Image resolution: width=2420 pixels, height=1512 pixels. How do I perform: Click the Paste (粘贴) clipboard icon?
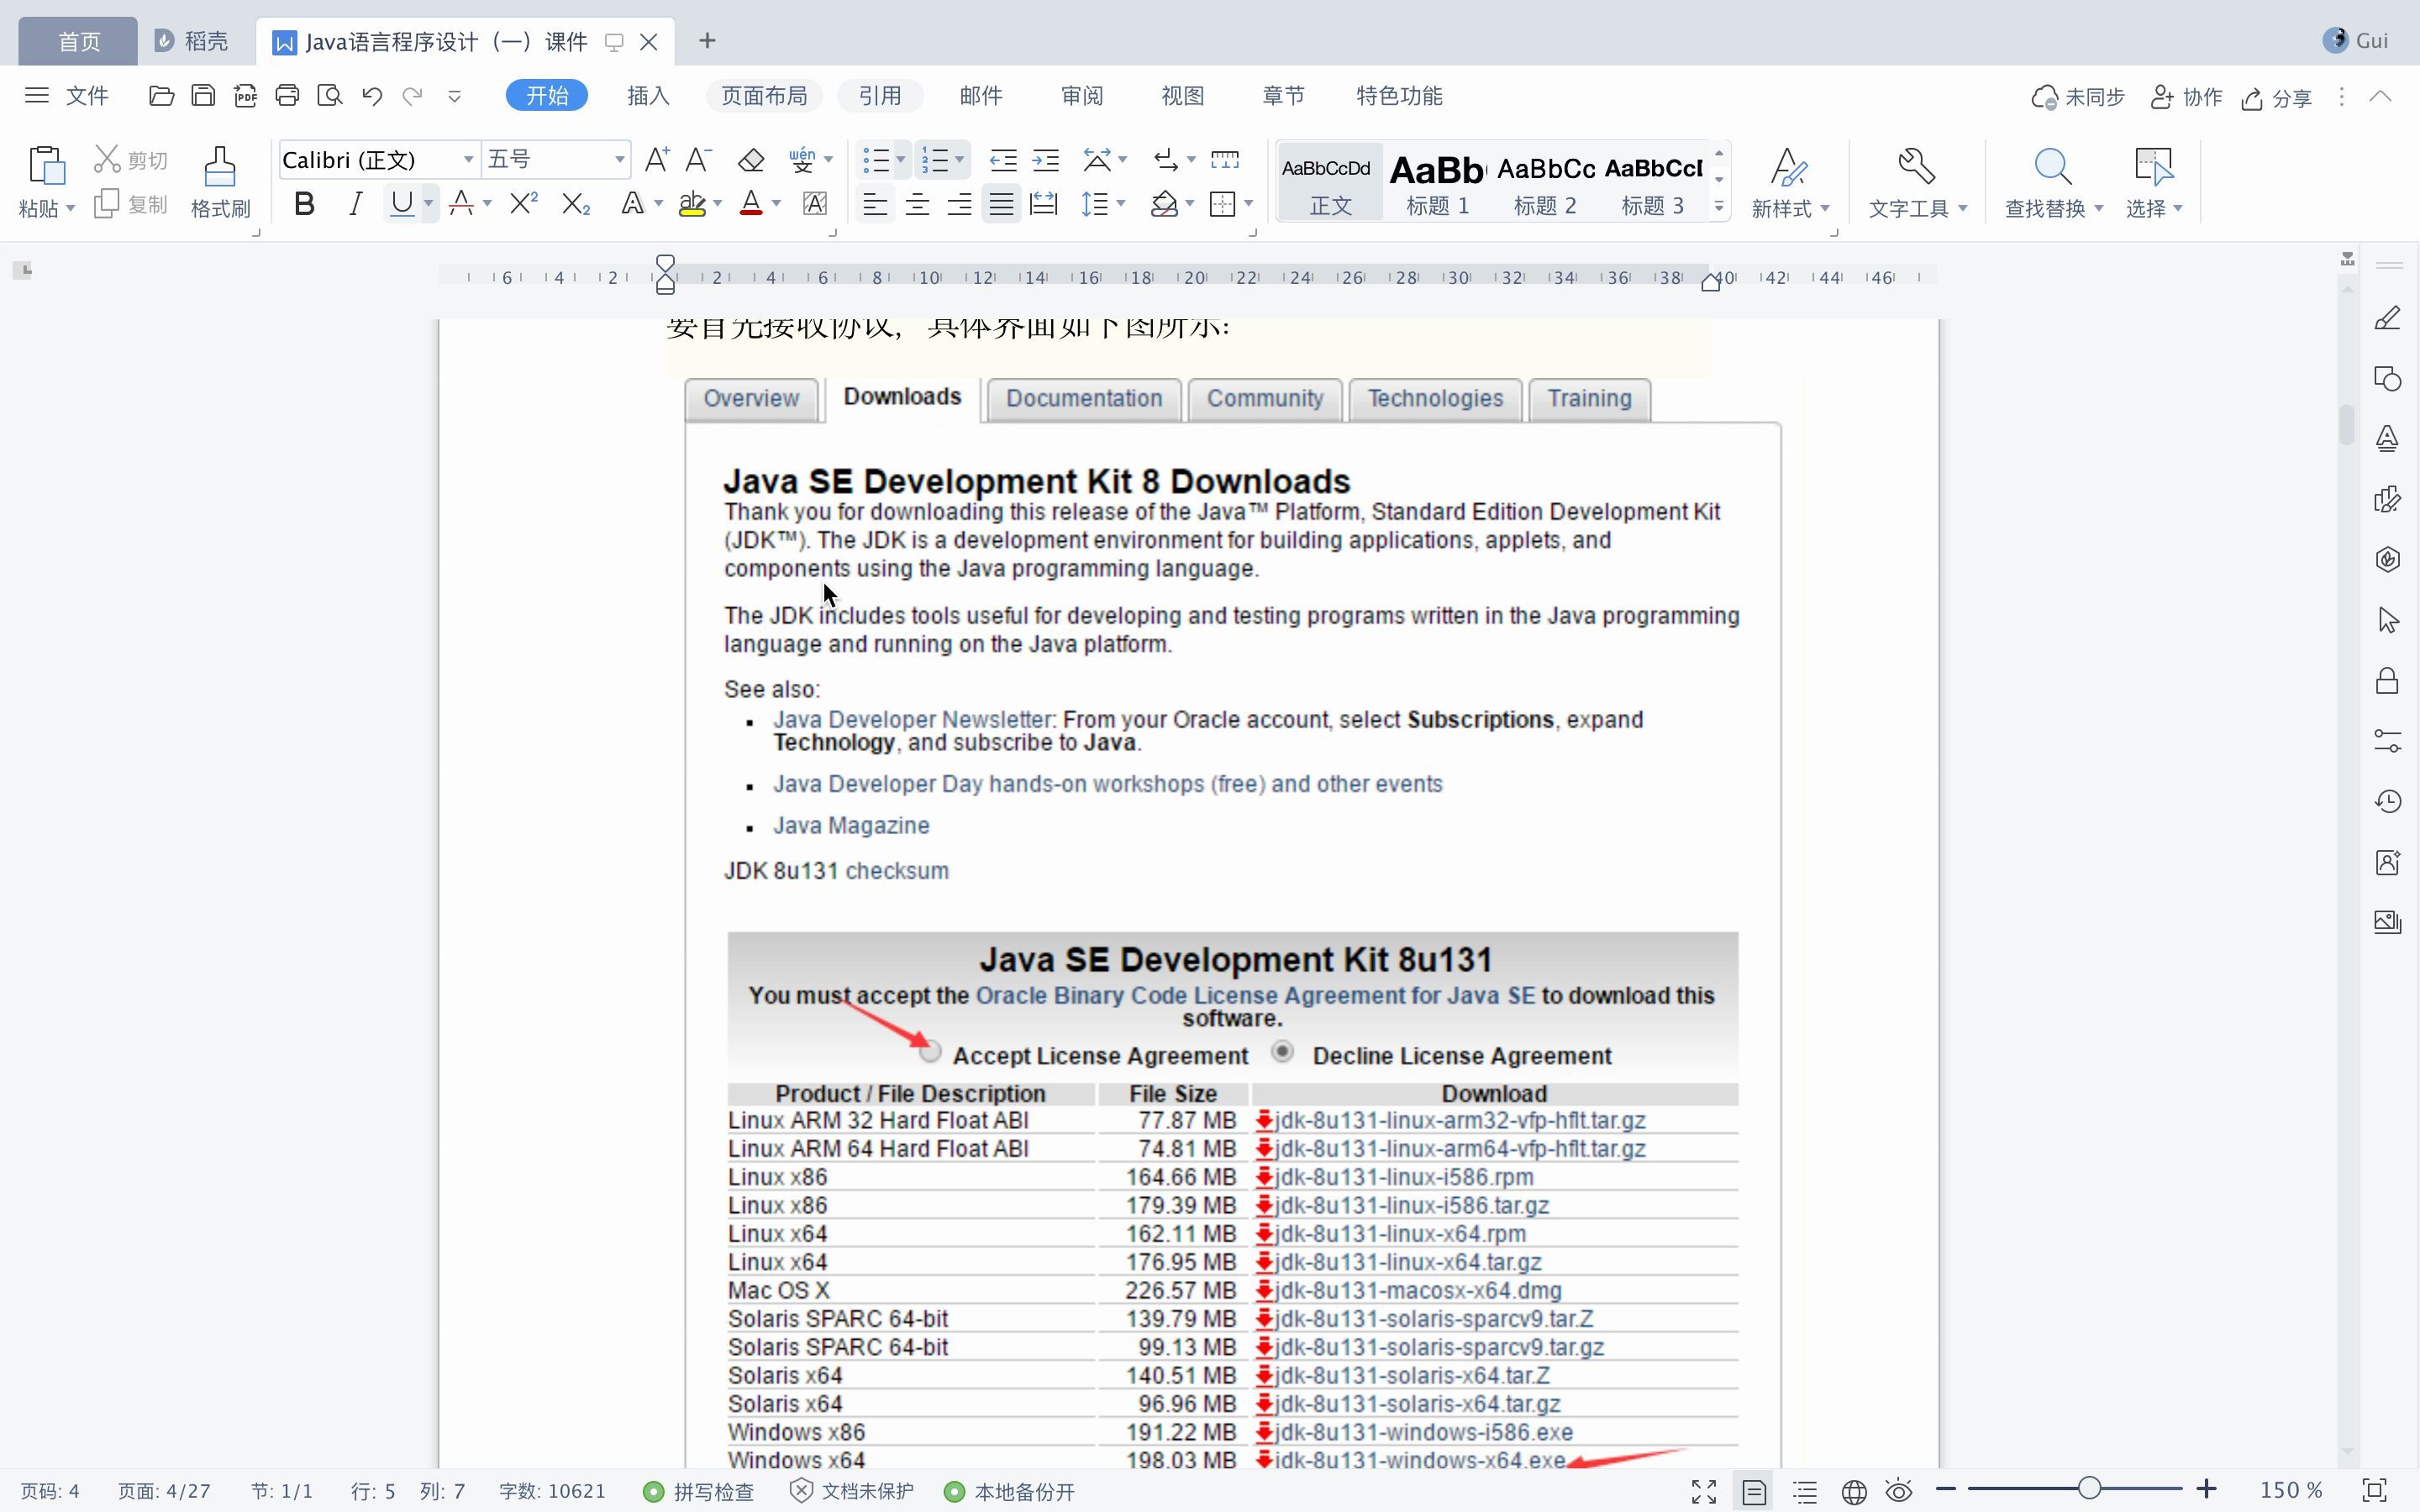46,166
